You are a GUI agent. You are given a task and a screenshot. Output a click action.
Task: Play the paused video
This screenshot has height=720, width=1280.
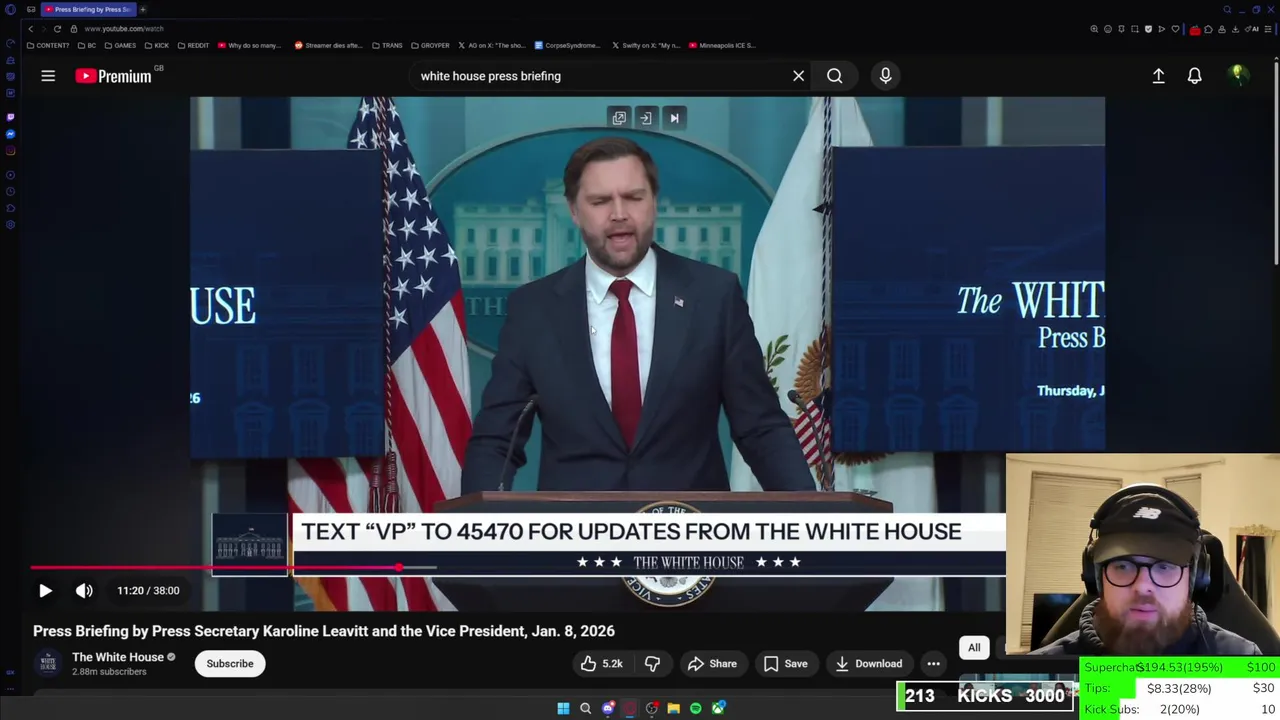(x=45, y=591)
